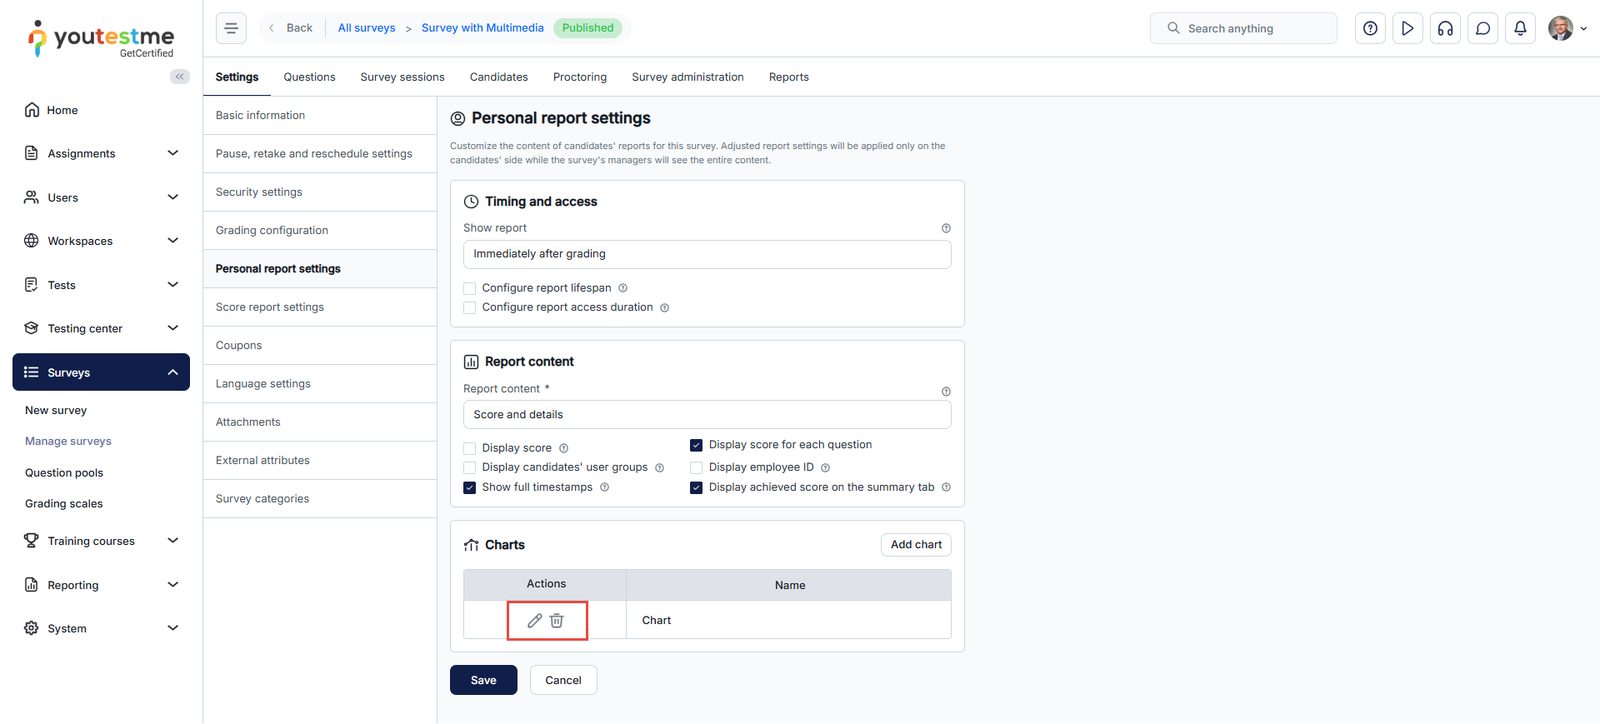Click the headset support icon

(x=1445, y=28)
